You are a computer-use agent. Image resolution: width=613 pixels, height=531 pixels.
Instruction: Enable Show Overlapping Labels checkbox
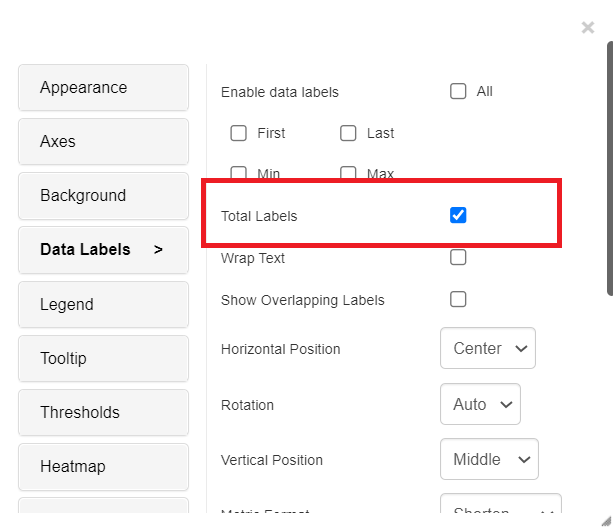458,299
